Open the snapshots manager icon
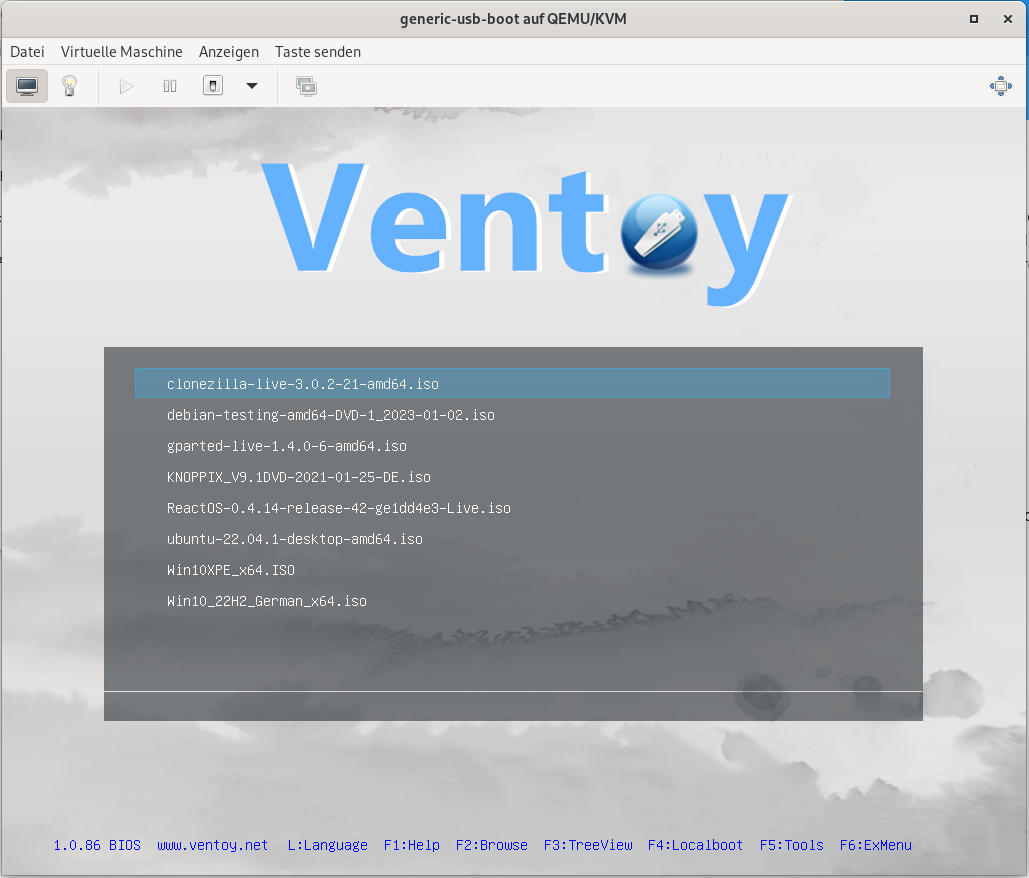Image resolution: width=1029 pixels, height=878 pixels. [306, 86]
